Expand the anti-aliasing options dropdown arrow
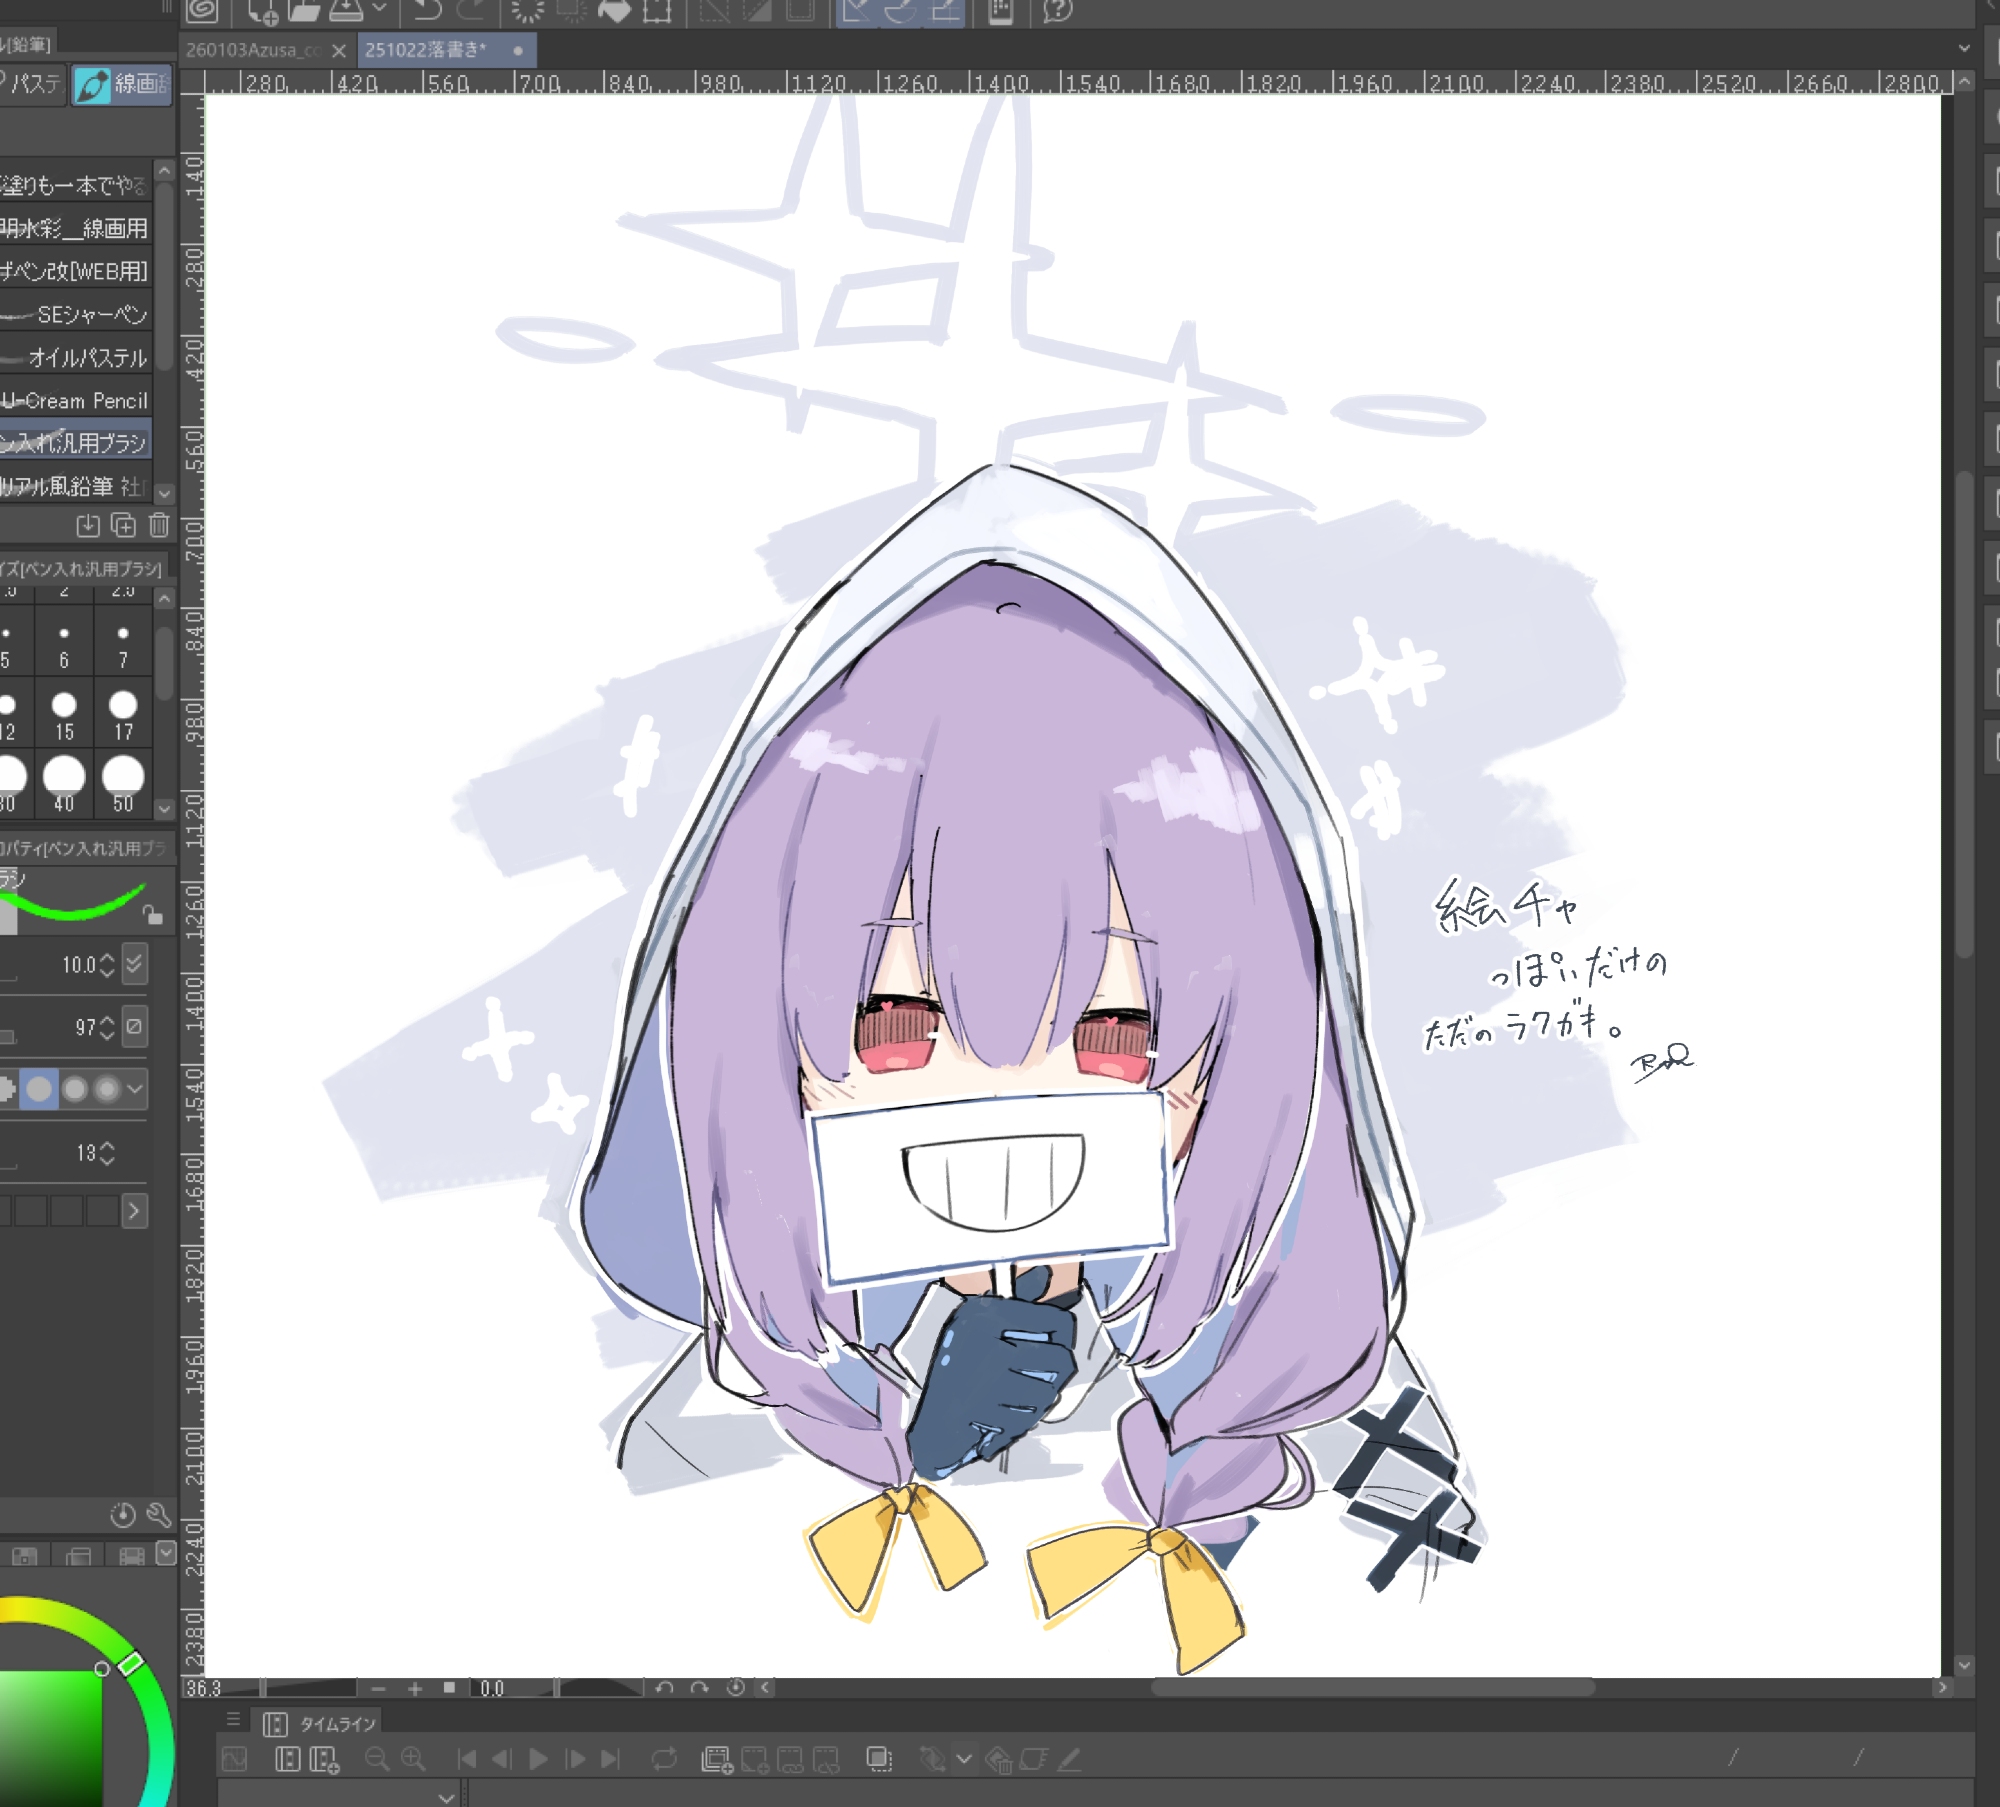 [135, 1089]
